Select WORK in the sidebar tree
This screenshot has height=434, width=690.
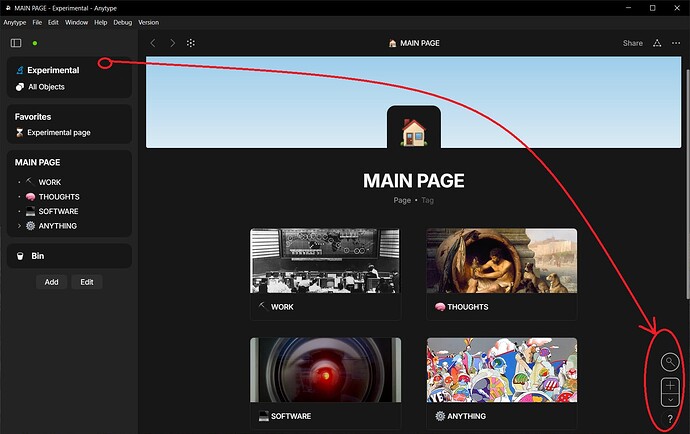click(50, 182)
